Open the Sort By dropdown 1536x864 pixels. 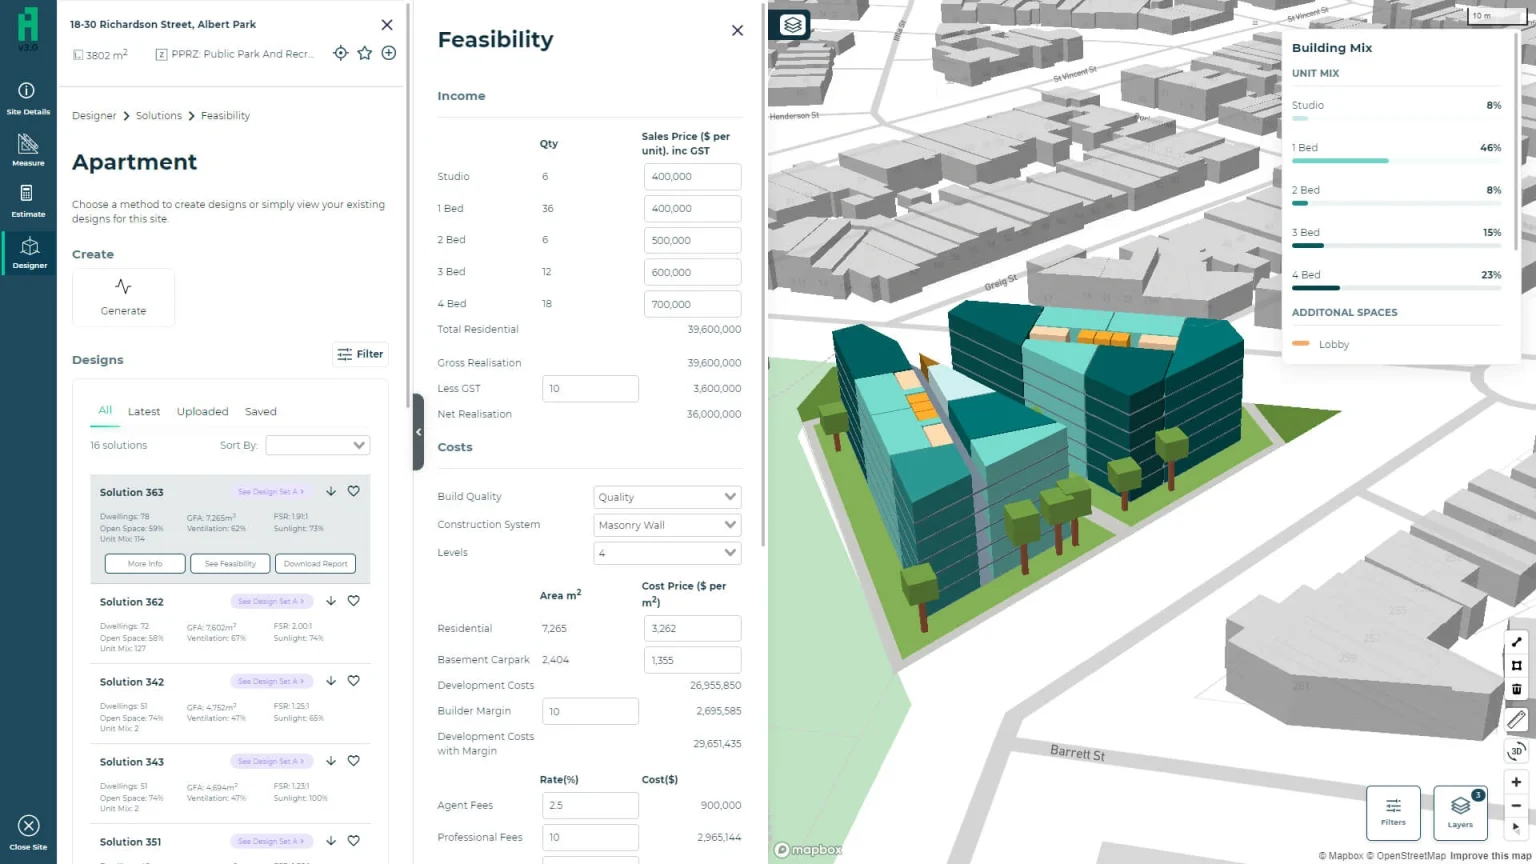(318, 445)
